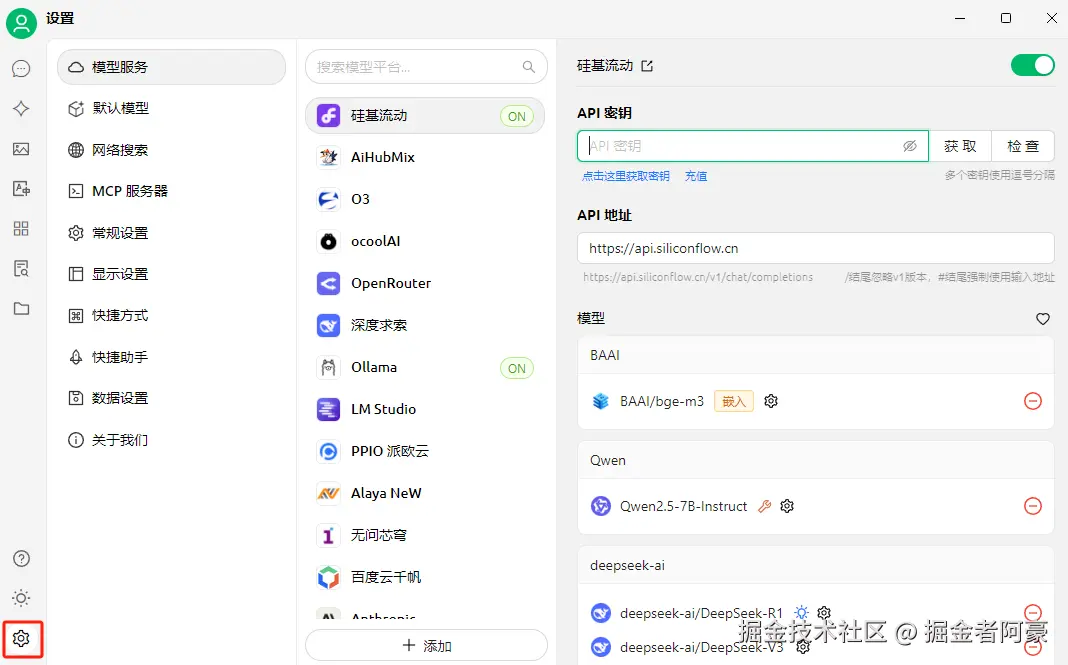
Task: Open the knowledge base sidebar icon
Action: click(x=21, y=268)
